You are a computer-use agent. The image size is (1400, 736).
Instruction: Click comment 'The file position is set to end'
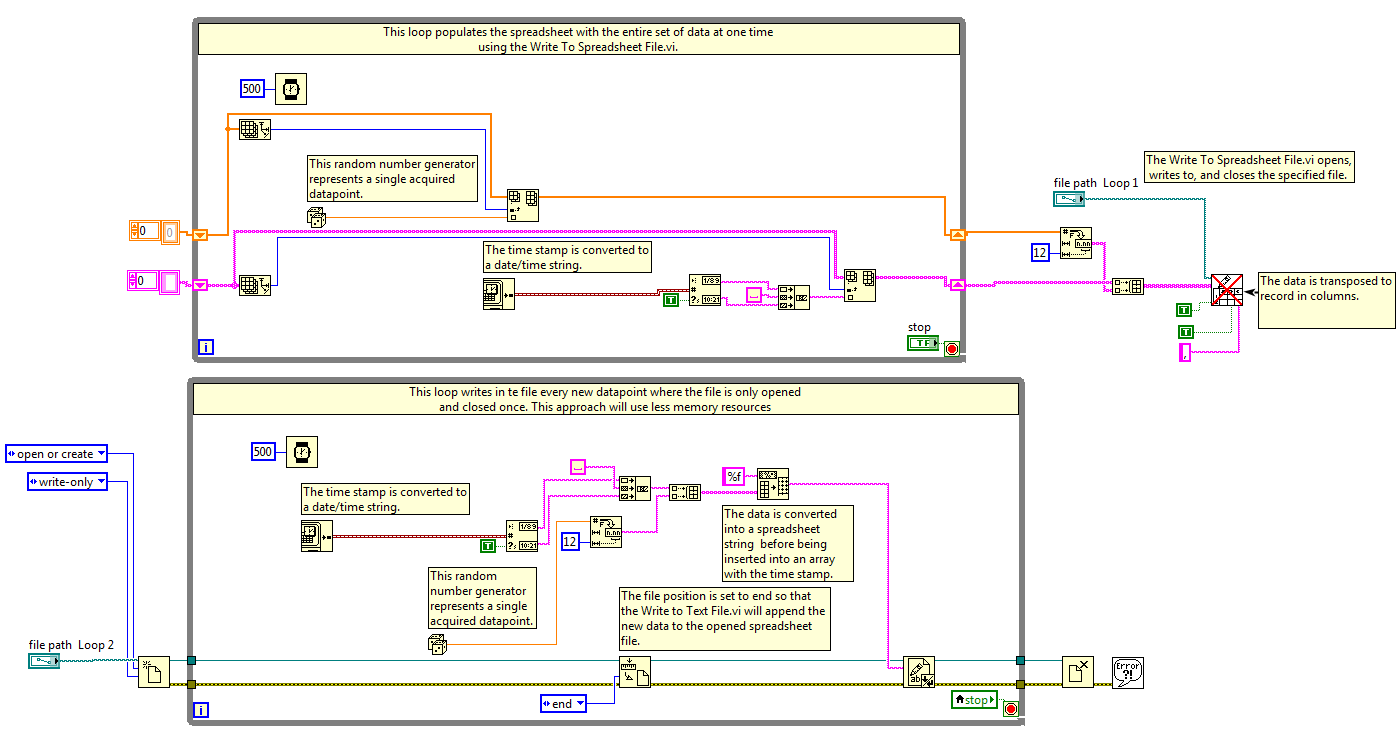pyautogui.click(x=725, y=619)
